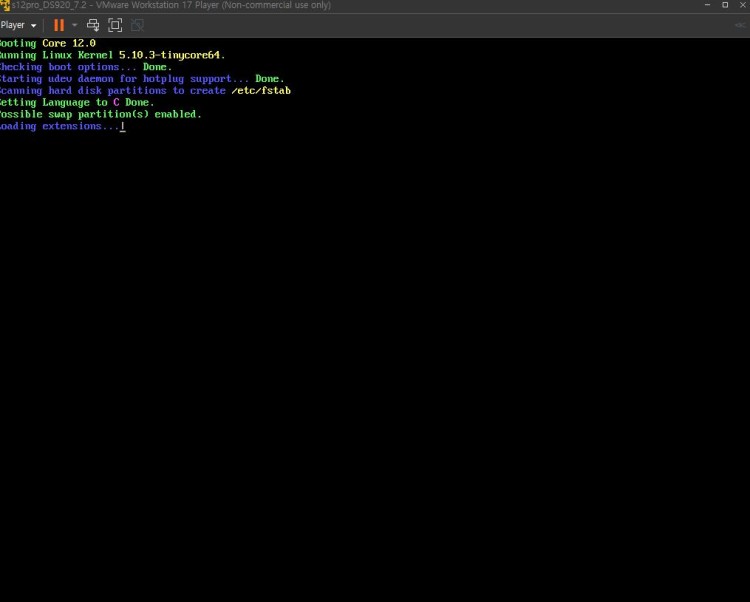Viewport: 750px width, 602px height.
Task: Close the VMware Workstation Player window
Action: point(743,5)
